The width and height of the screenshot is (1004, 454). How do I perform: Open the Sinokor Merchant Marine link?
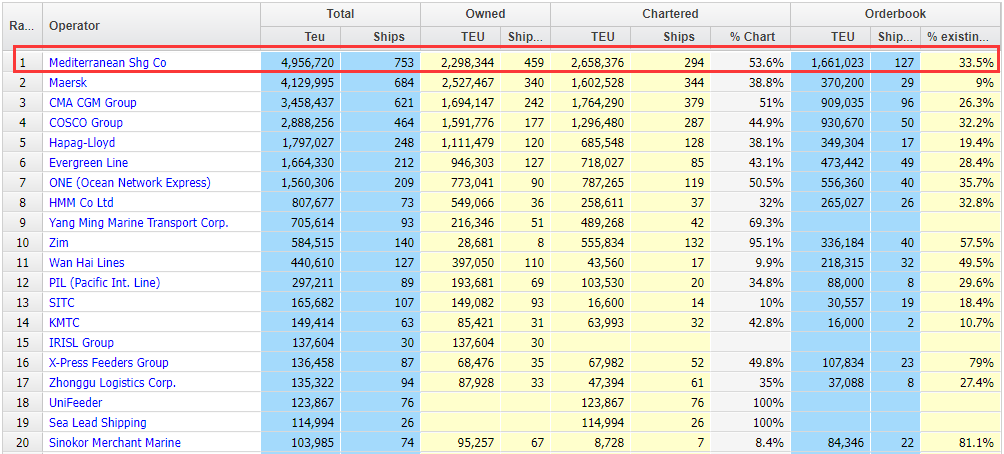[x=115, y=442]
